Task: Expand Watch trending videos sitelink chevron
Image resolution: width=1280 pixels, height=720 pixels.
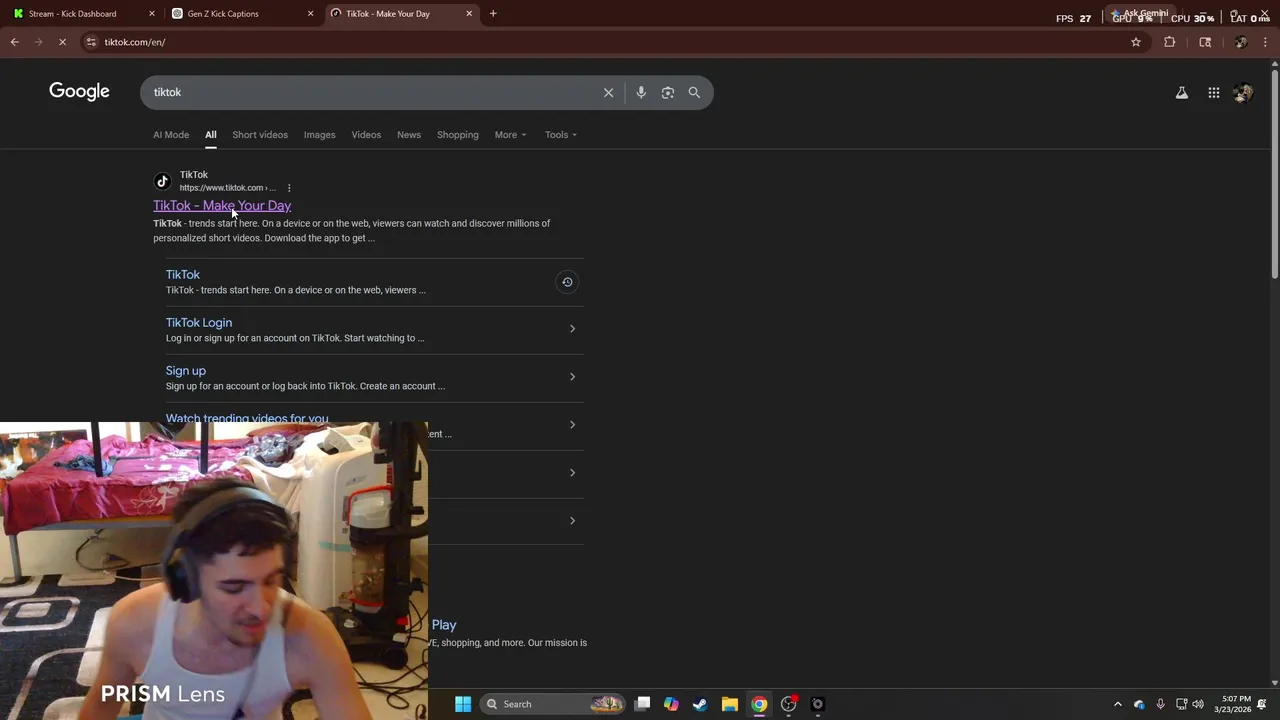Action: click(x=572, y=425)
